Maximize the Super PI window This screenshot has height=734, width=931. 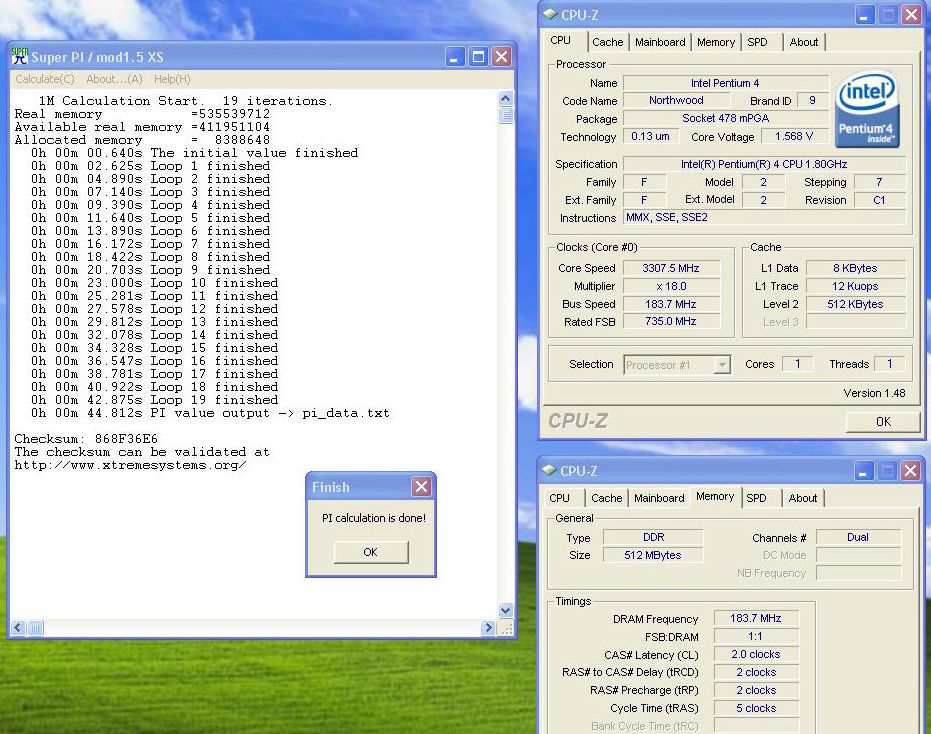[x=478, y=57]
